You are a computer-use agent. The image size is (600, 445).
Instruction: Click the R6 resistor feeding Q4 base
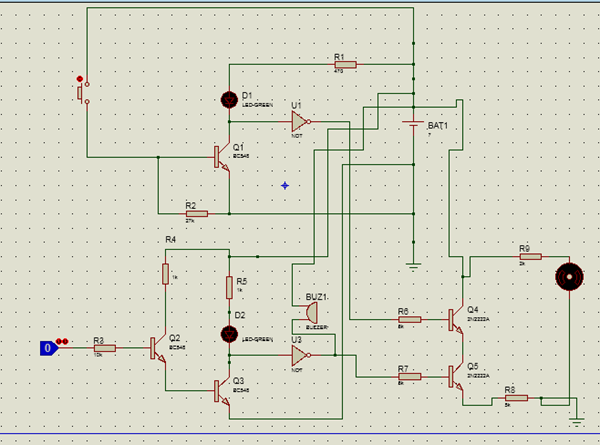click(x=410, y=319)
